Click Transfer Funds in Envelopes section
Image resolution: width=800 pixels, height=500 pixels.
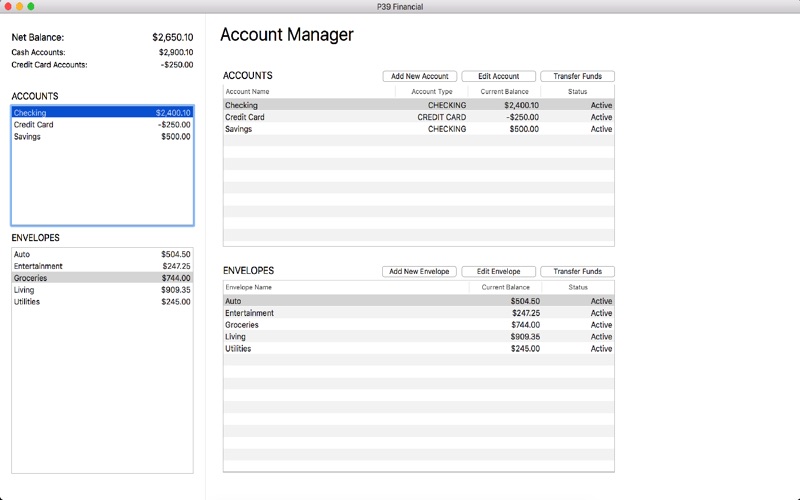[578, 271]
